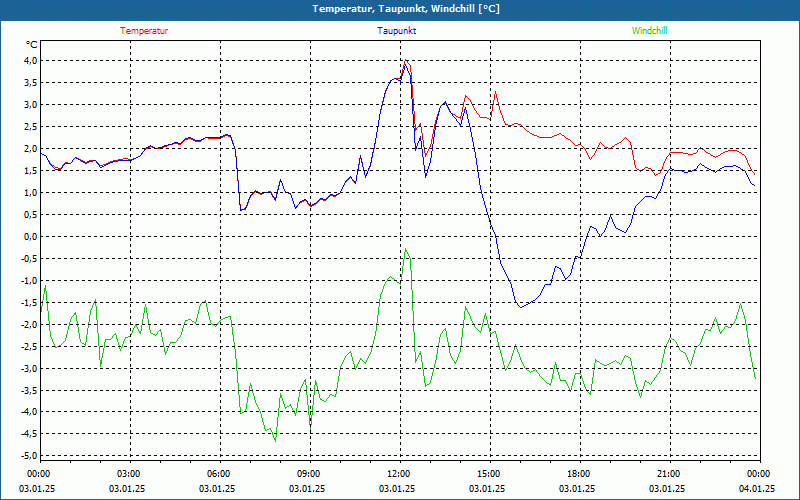Click the '15:00' time axis label
This screenshot has width=800, height=500.
point(490,474)
